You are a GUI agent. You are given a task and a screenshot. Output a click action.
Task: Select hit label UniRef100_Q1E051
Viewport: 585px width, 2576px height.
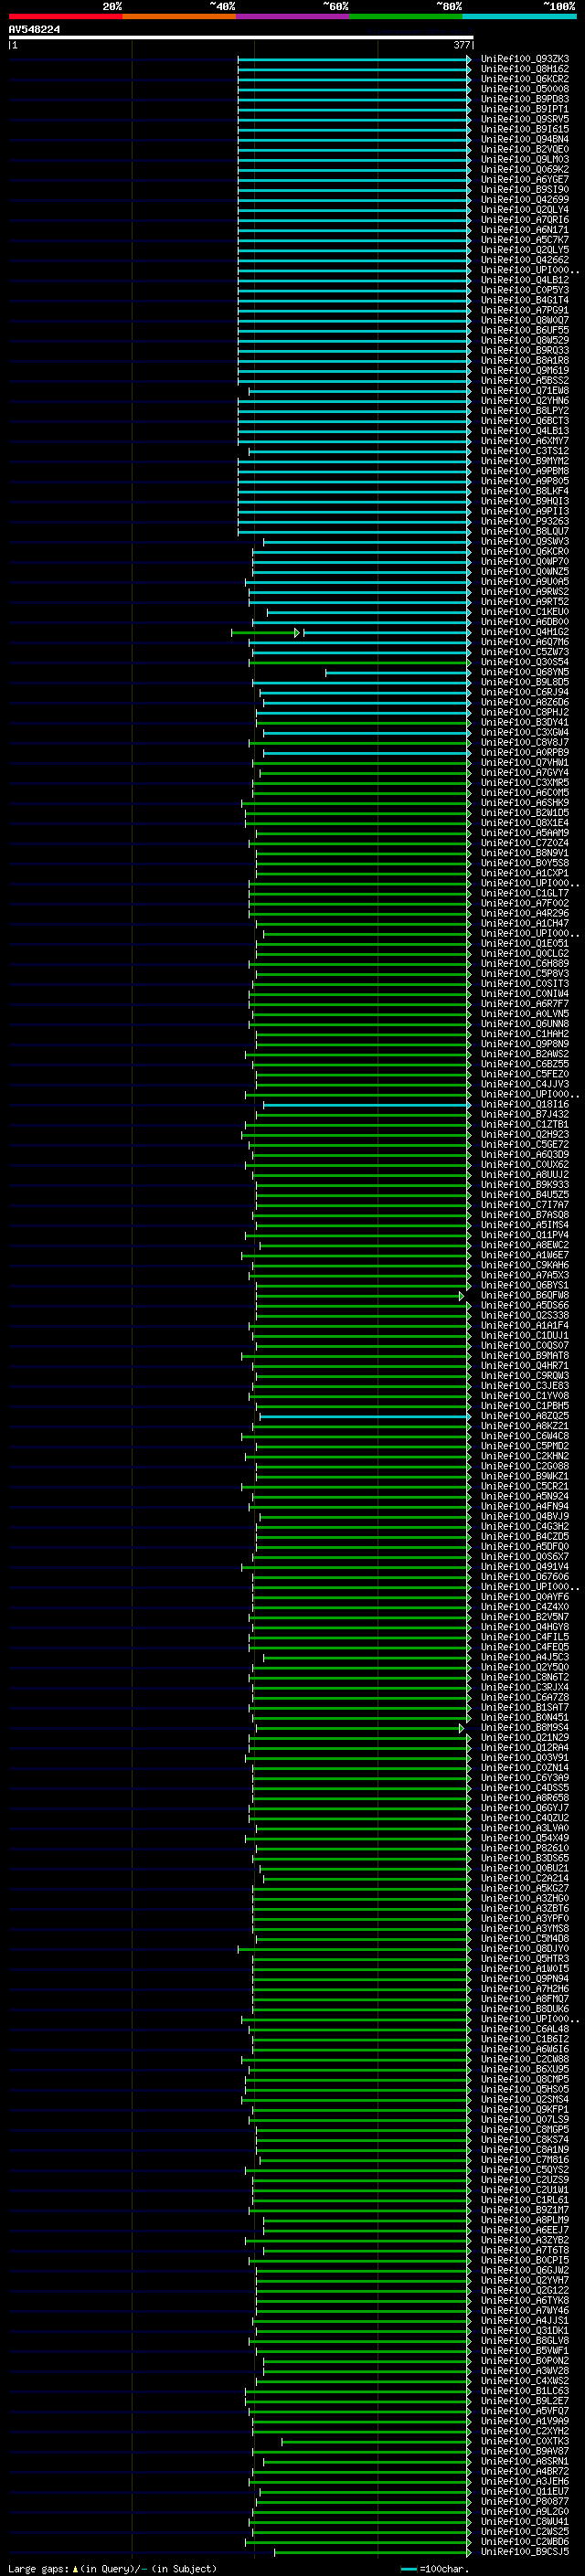[525, 944]
